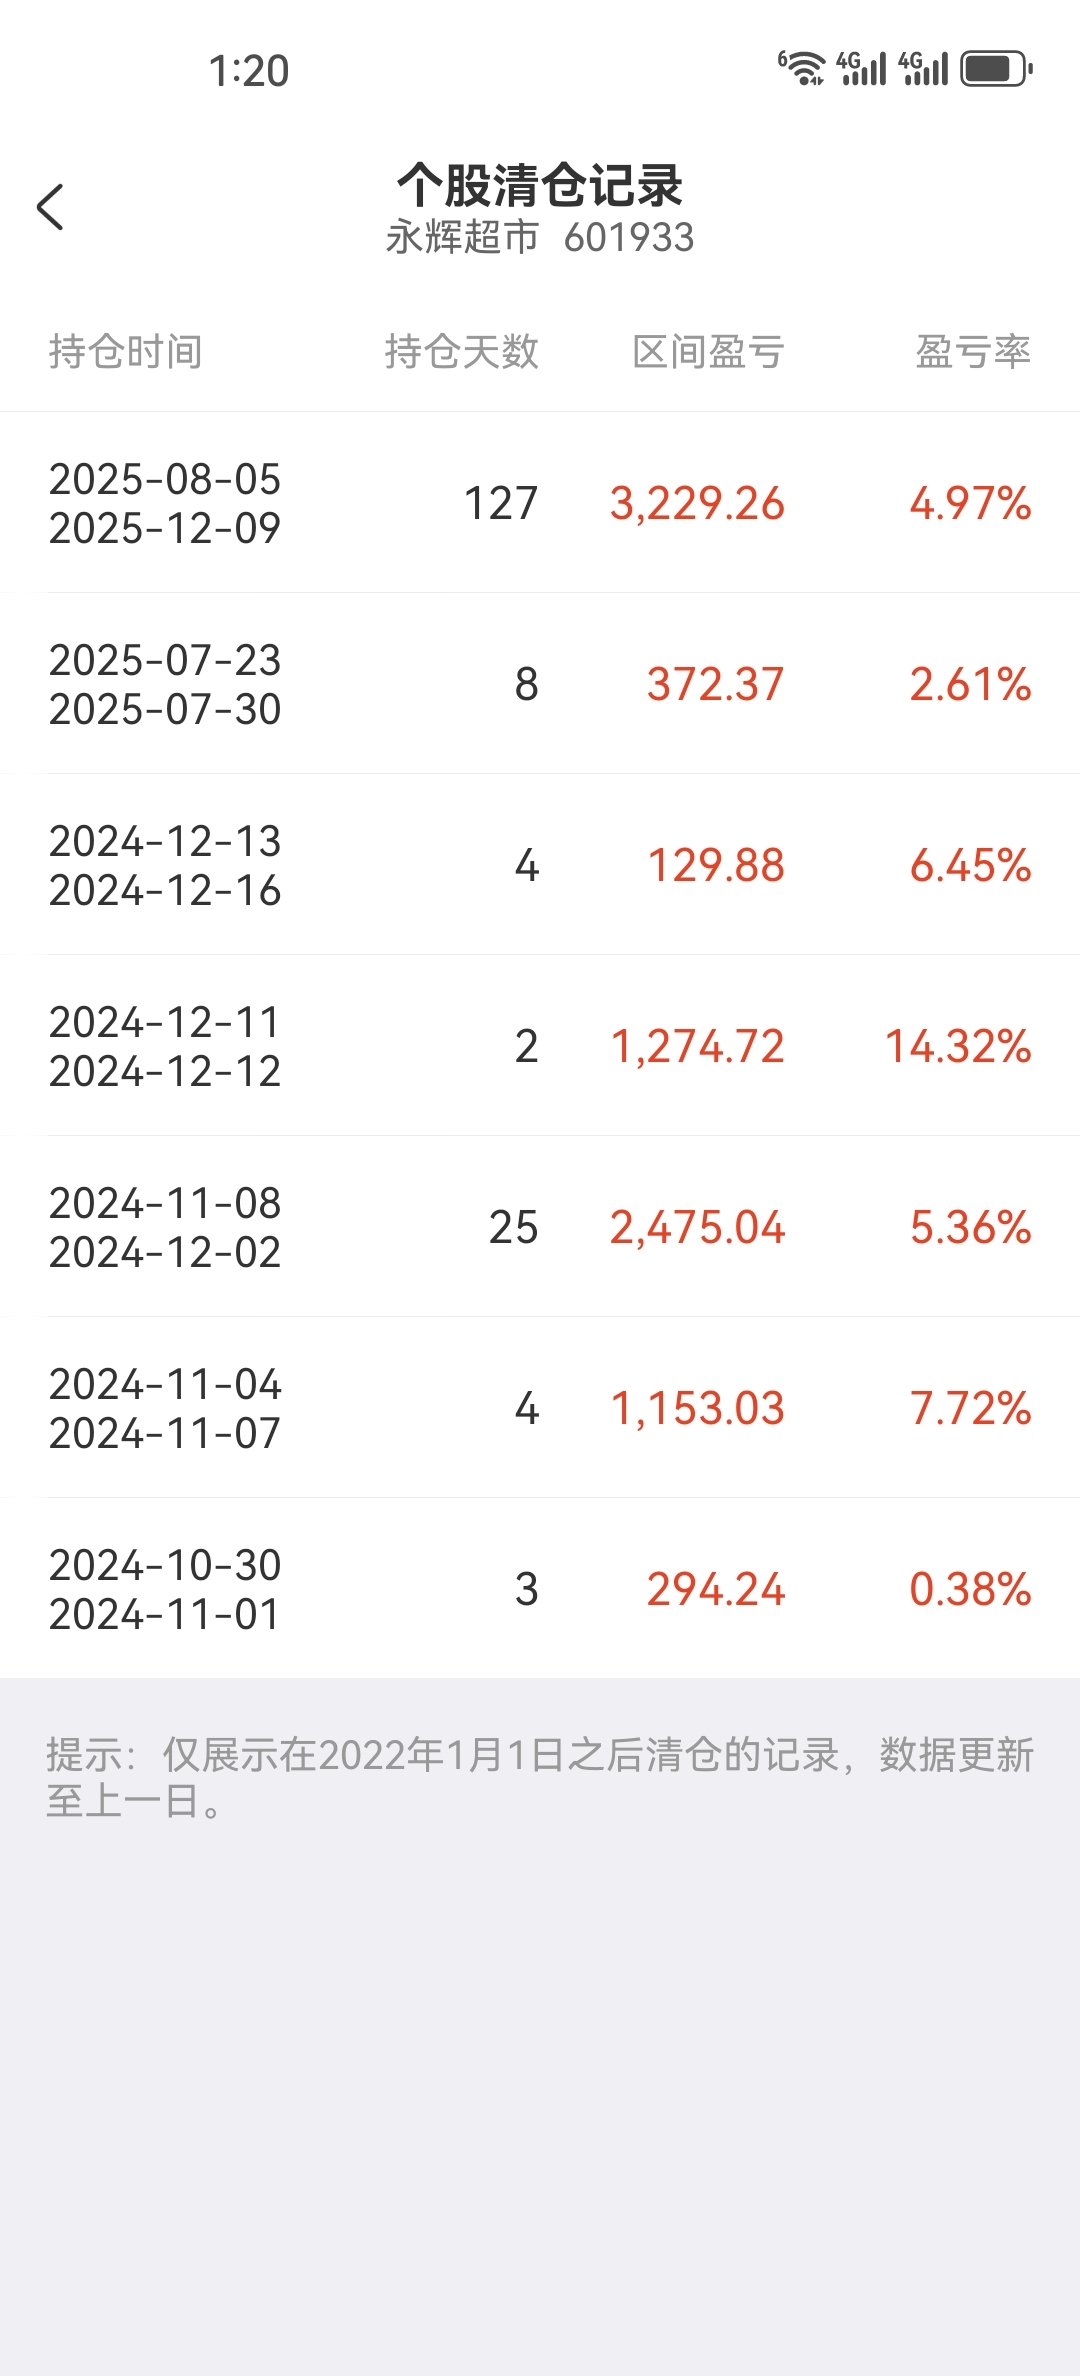Select the 区间盈亏 column header

[708, 352]
